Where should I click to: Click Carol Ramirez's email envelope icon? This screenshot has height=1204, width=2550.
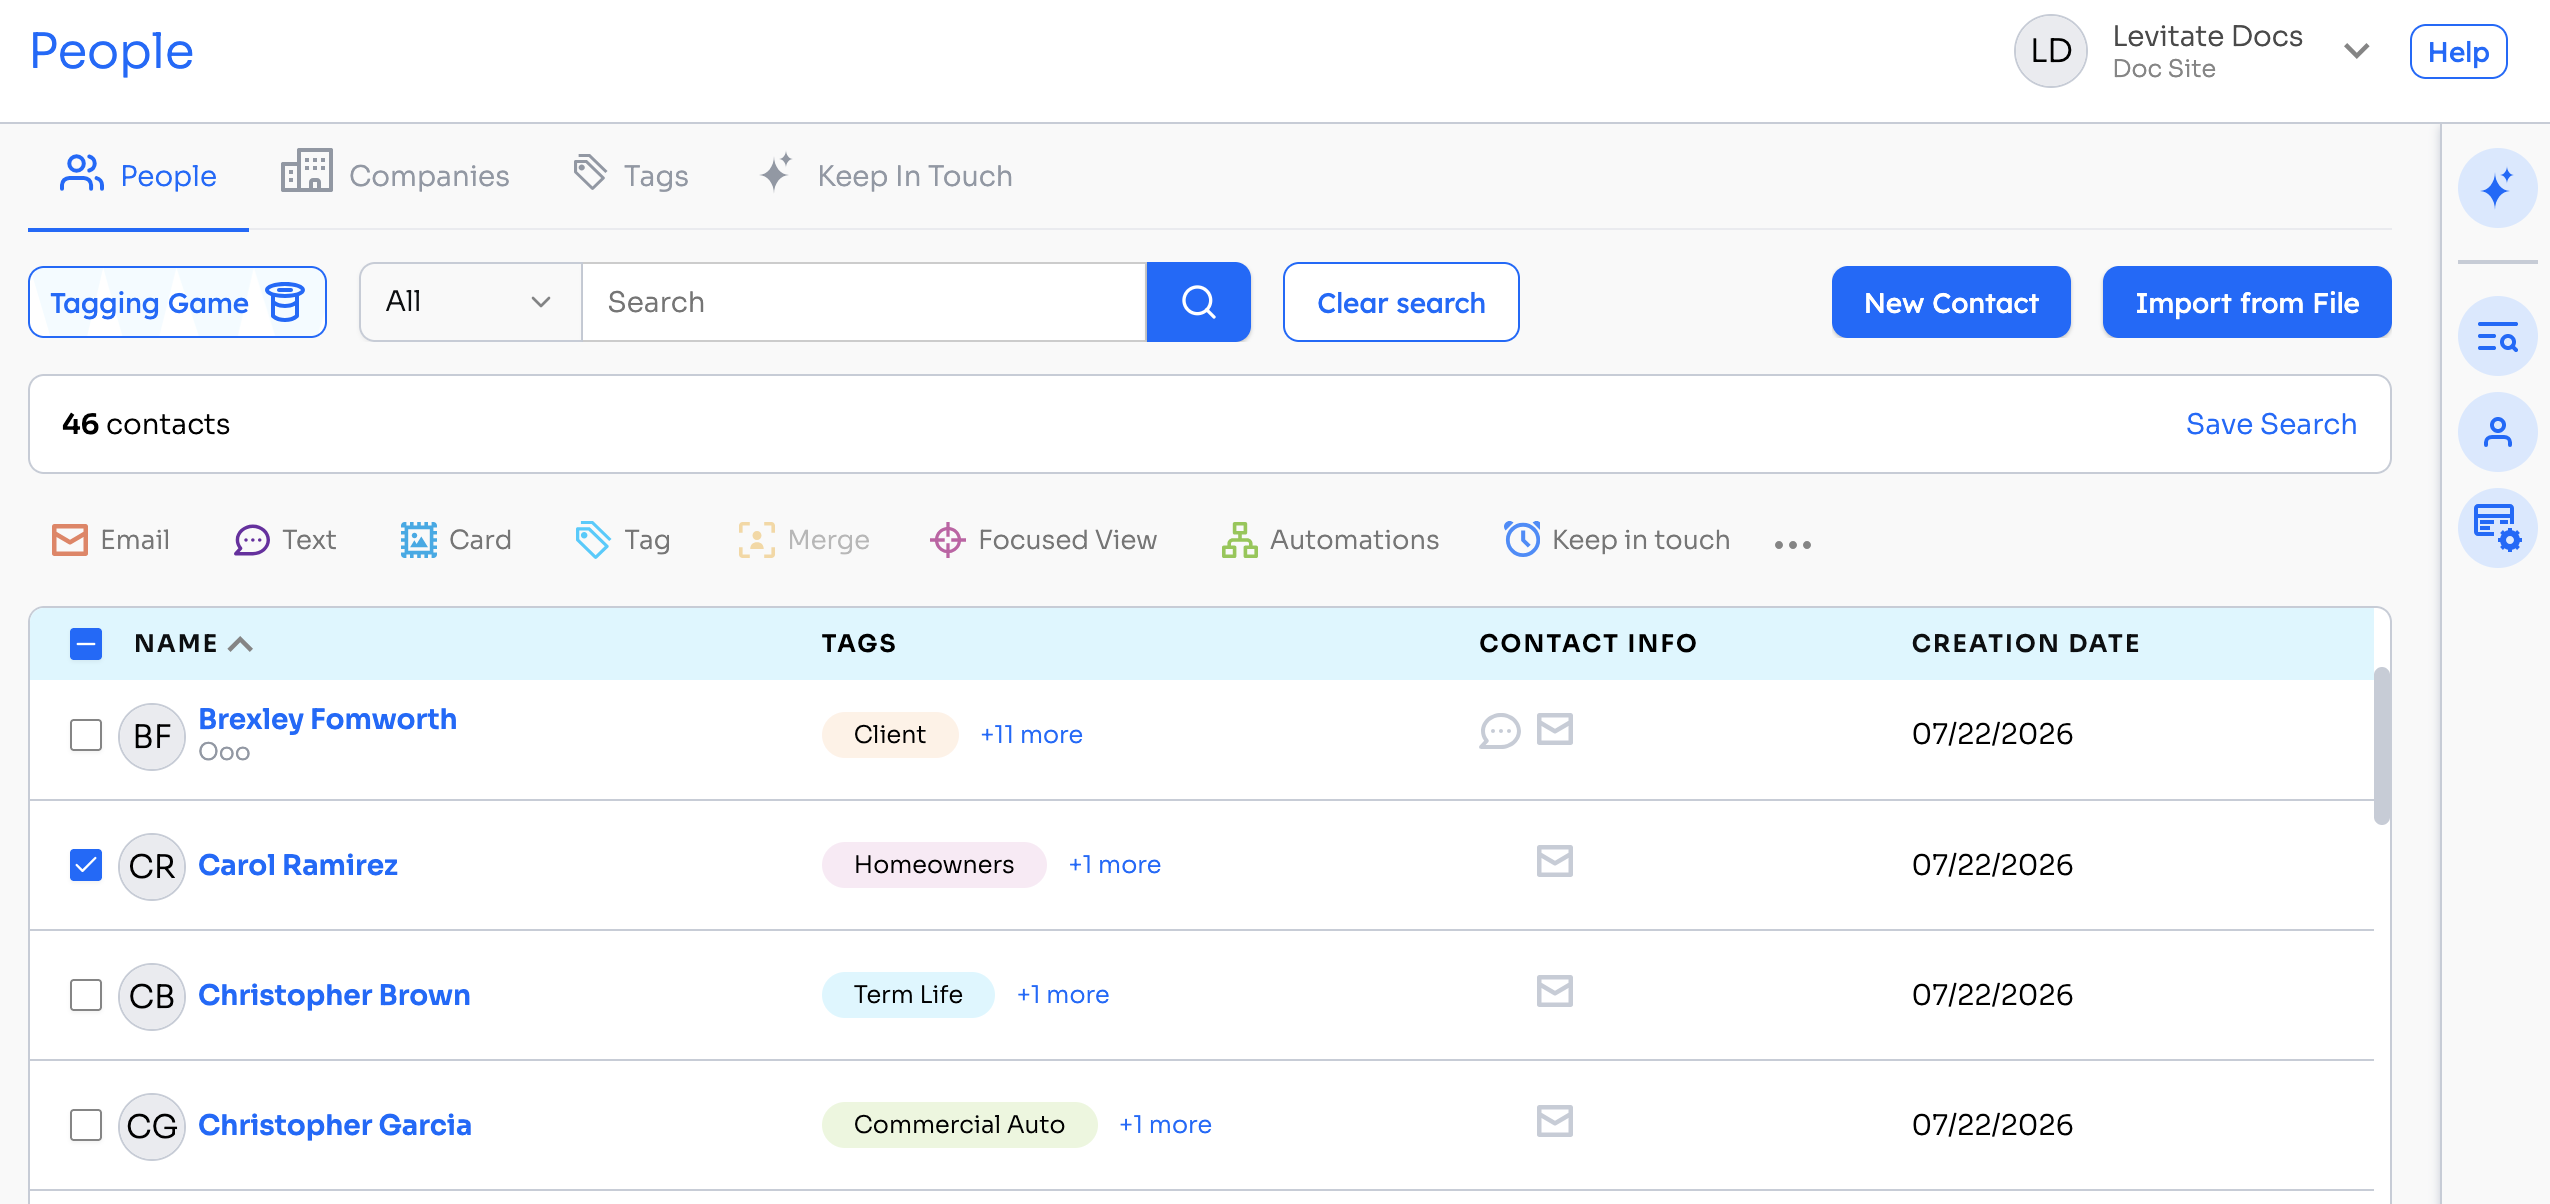pos(1555,861)
